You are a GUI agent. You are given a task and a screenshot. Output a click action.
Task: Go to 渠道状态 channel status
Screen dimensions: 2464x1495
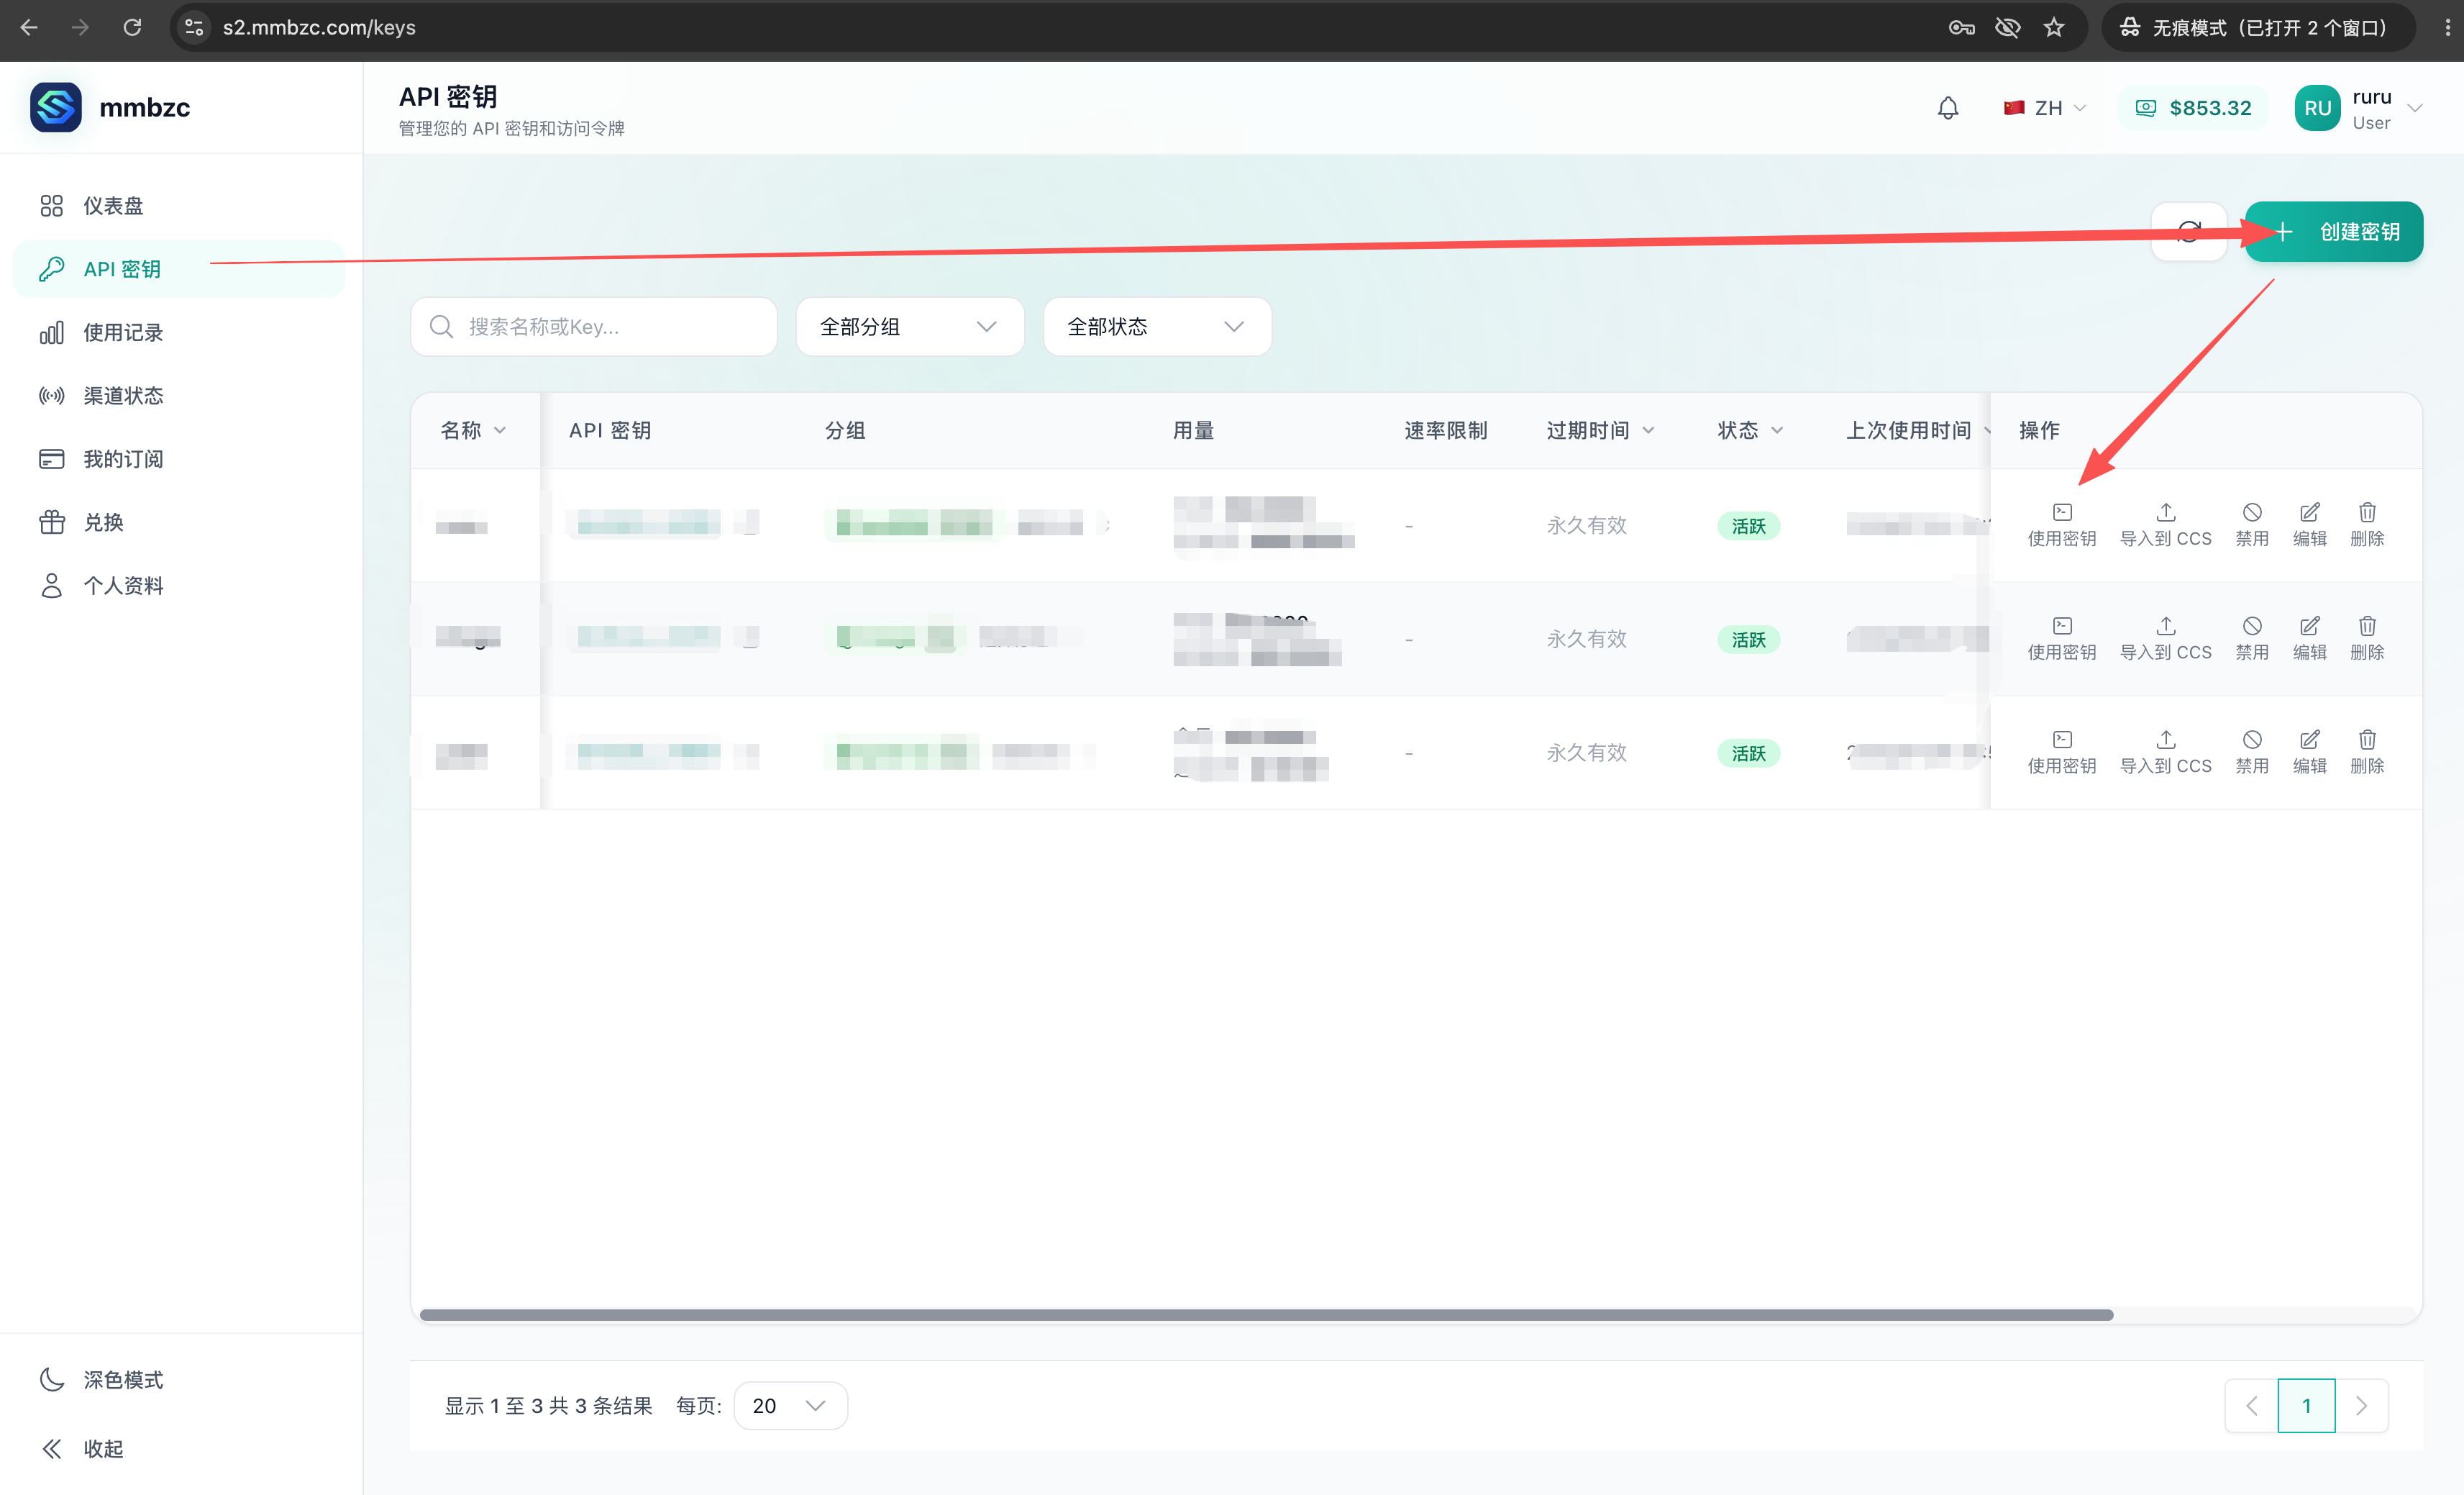[x=180, y=396]
